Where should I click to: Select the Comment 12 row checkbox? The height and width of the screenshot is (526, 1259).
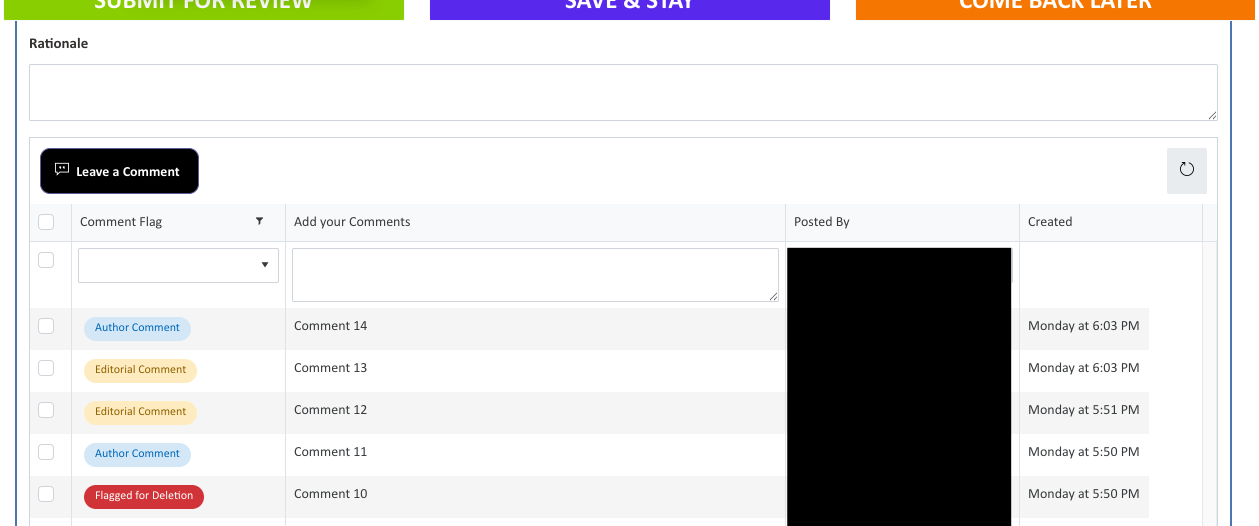coord(46,410)
